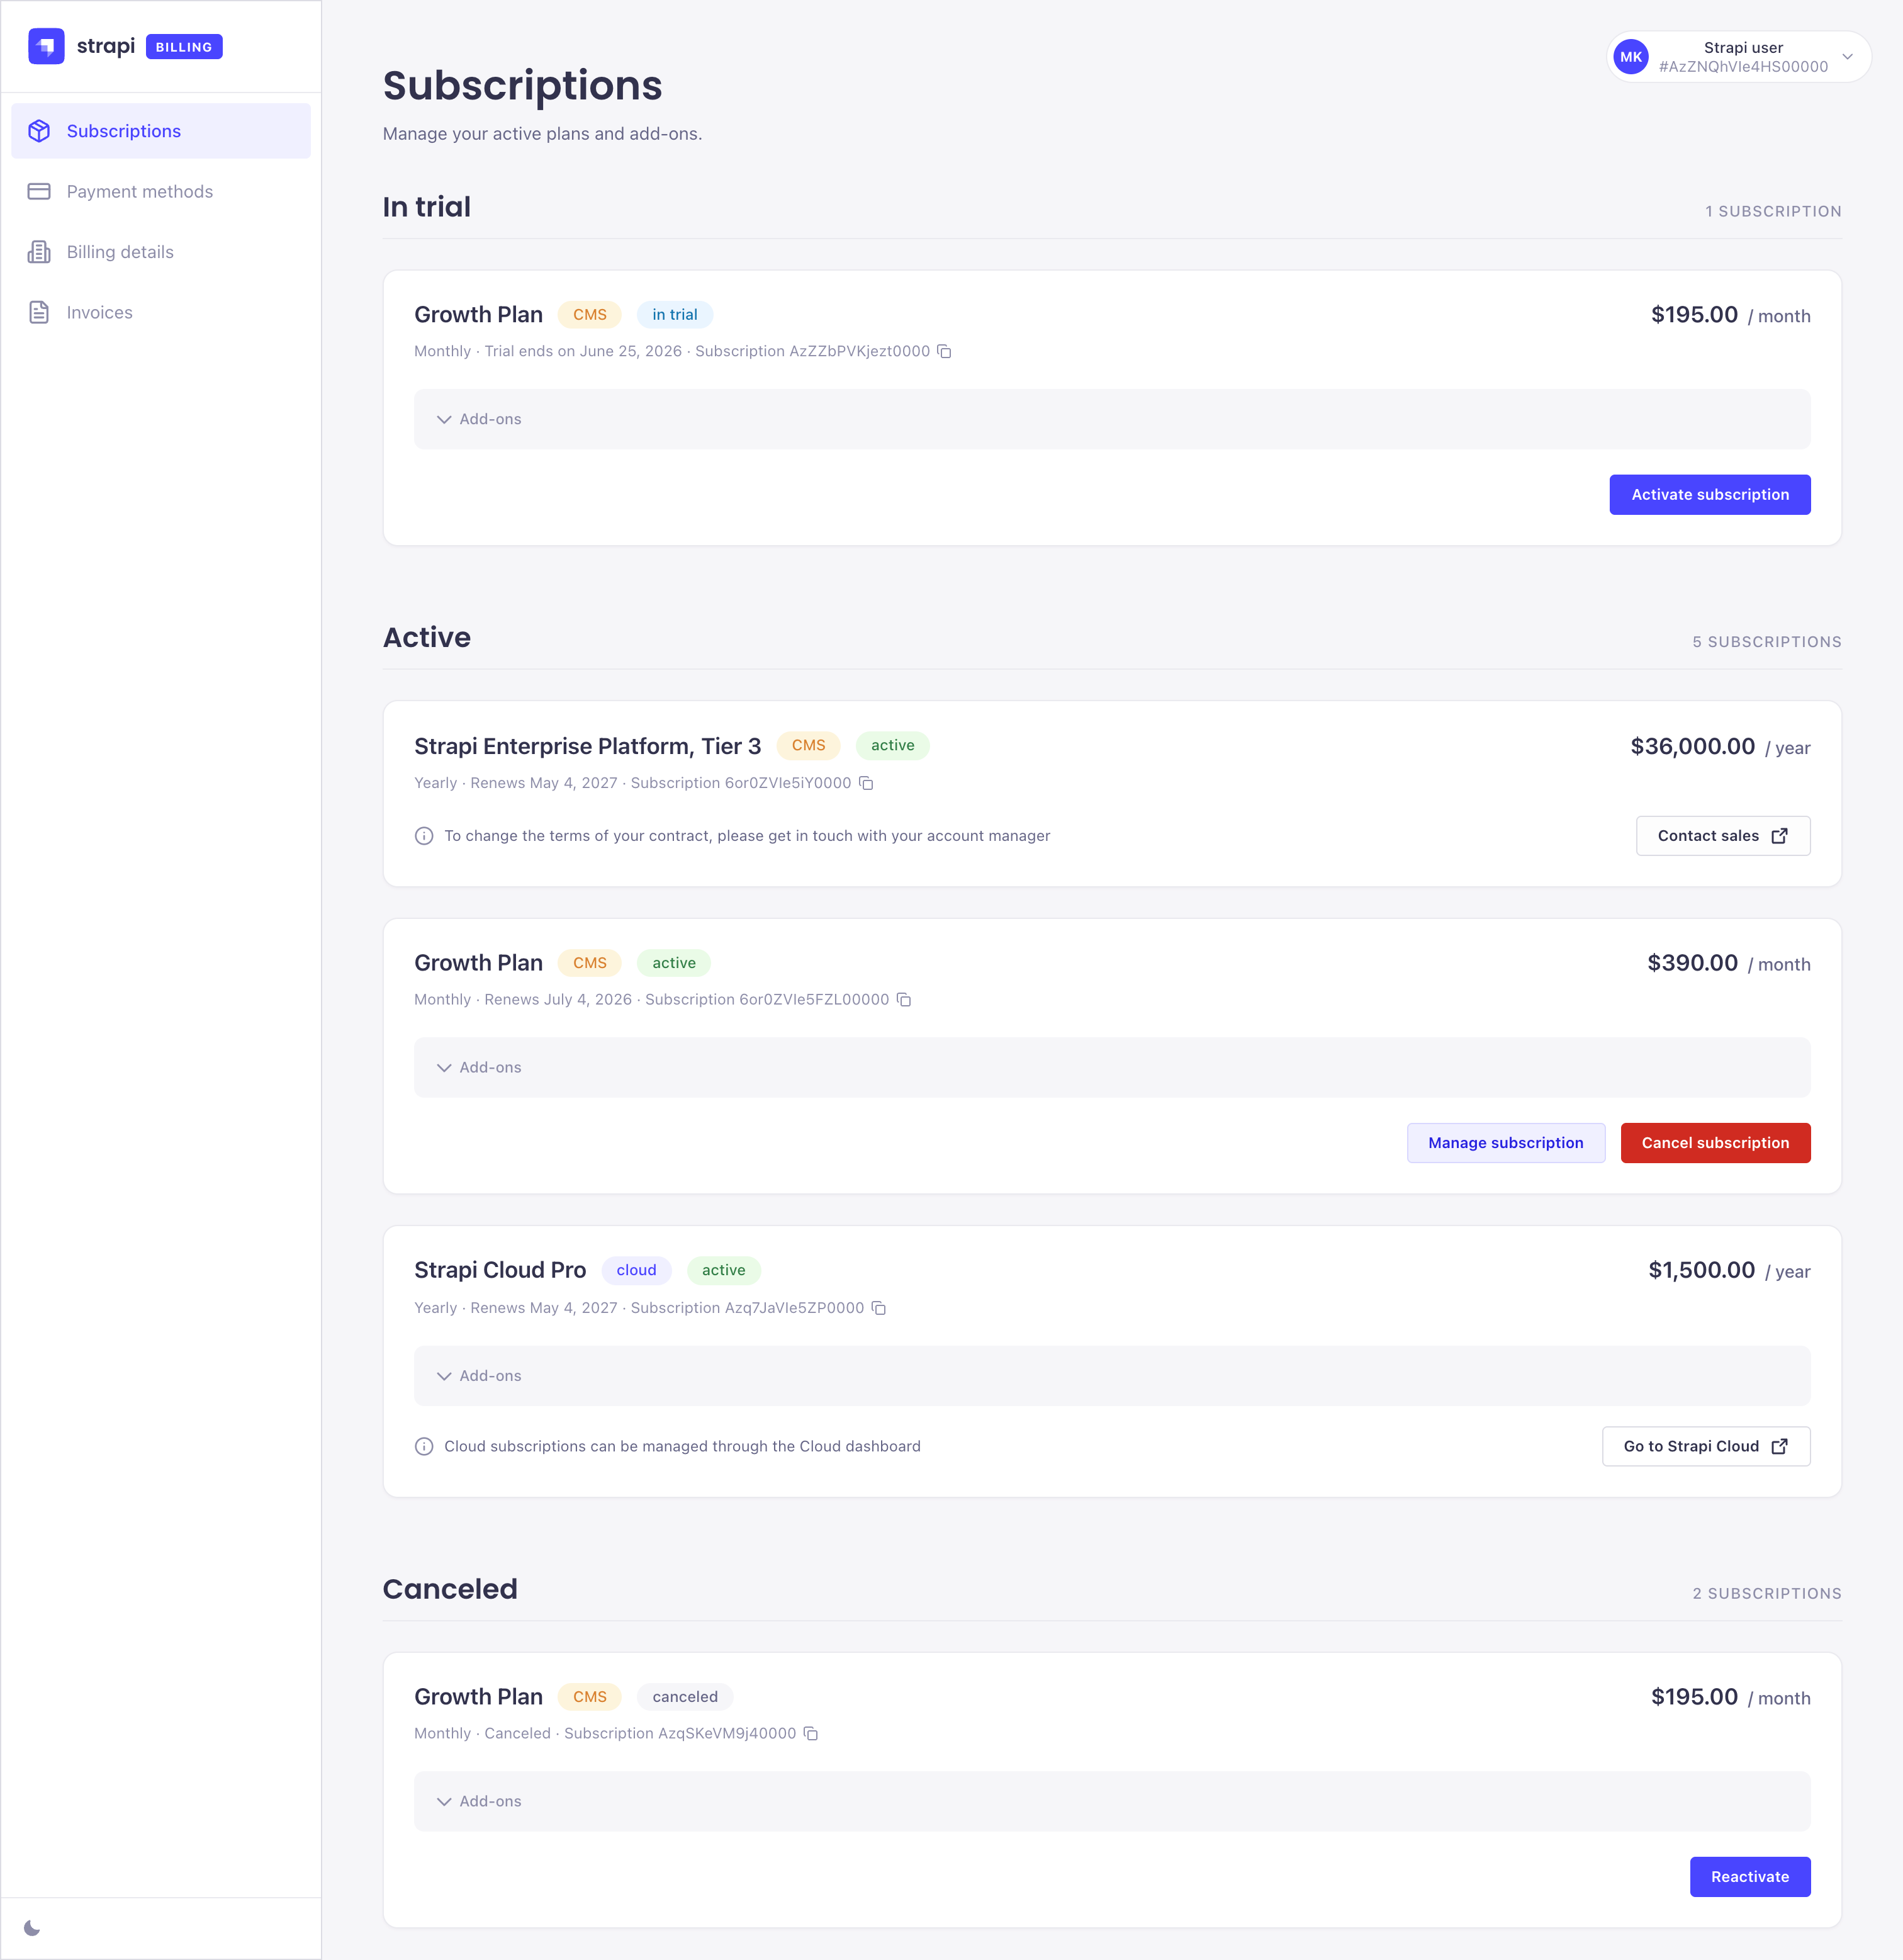Click the Contact sales button

click(x=1723, y=836)
